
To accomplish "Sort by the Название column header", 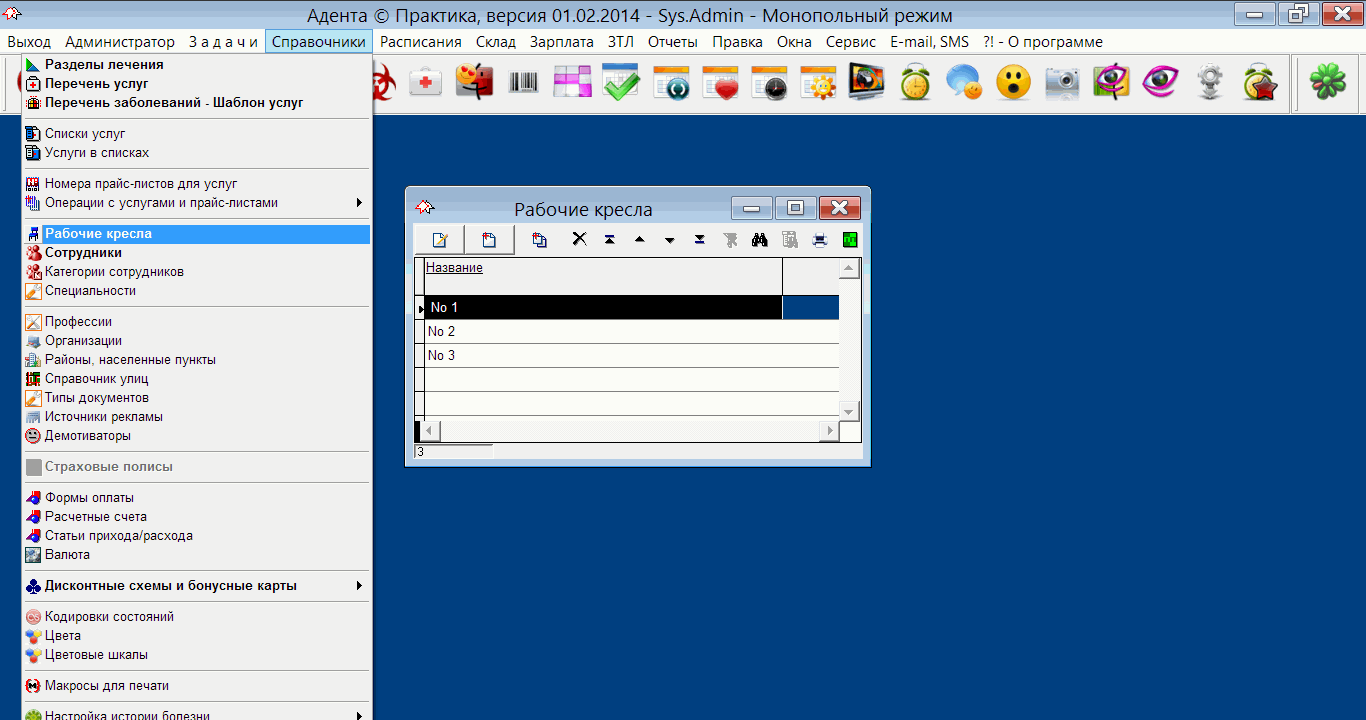I will (454, 268).
